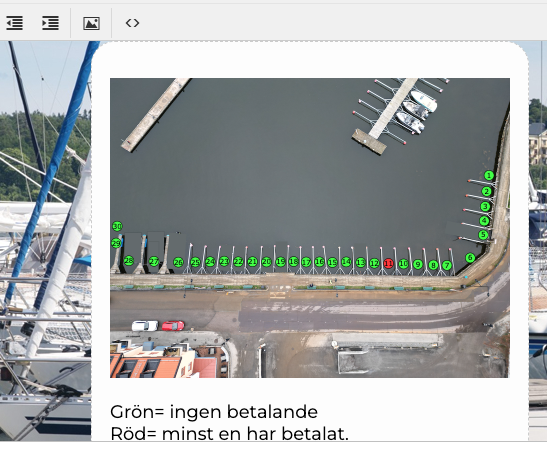Click the decrease indent icon
547x450 pixels.
15,23
